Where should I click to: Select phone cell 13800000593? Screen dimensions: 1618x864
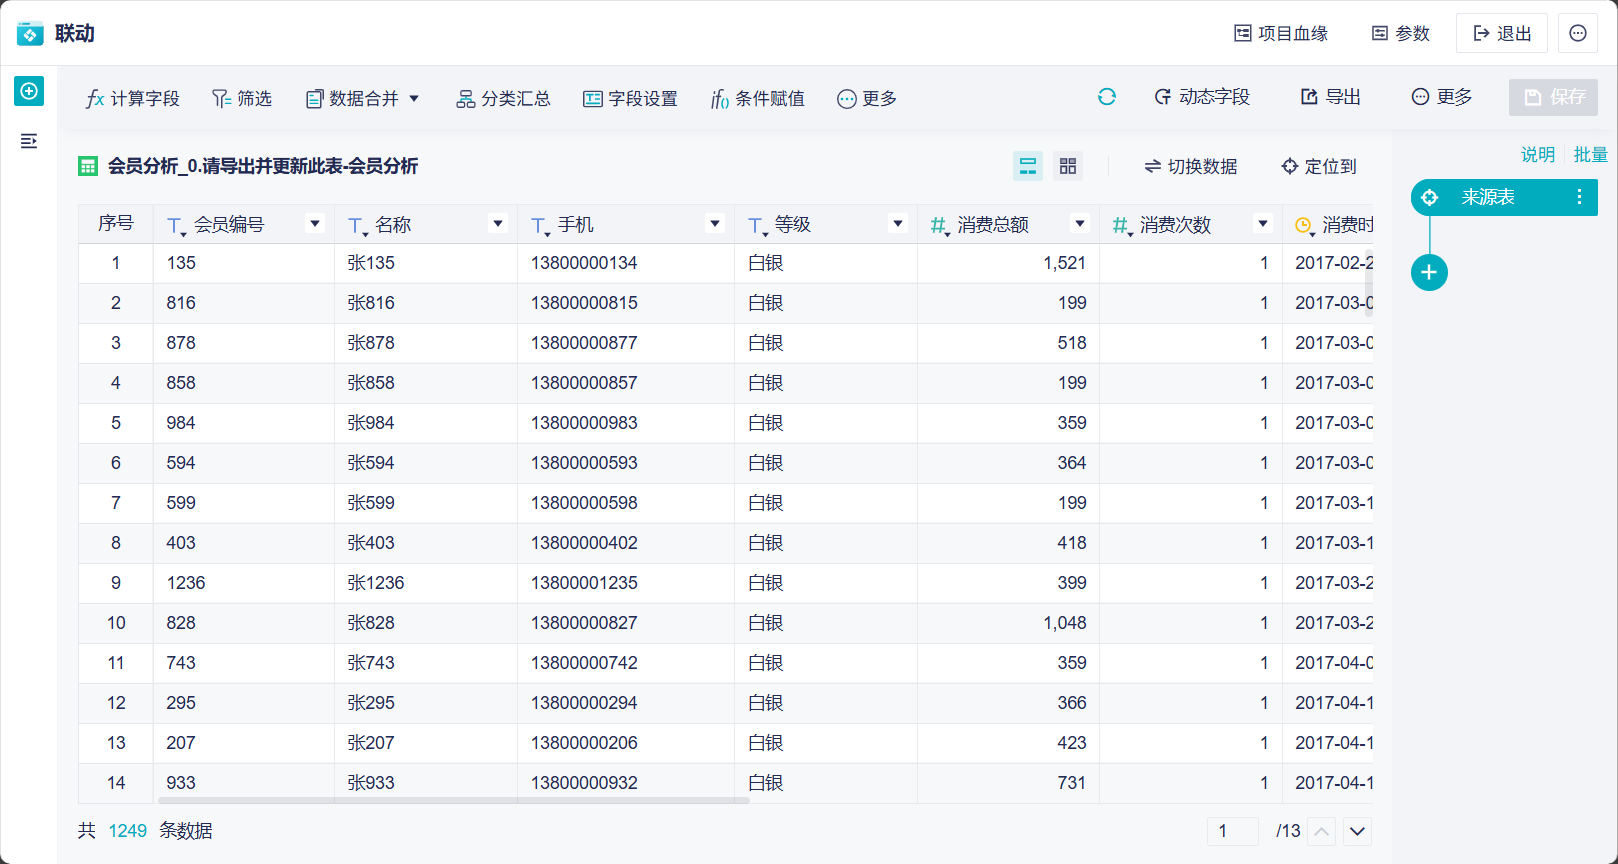(626, 463)
